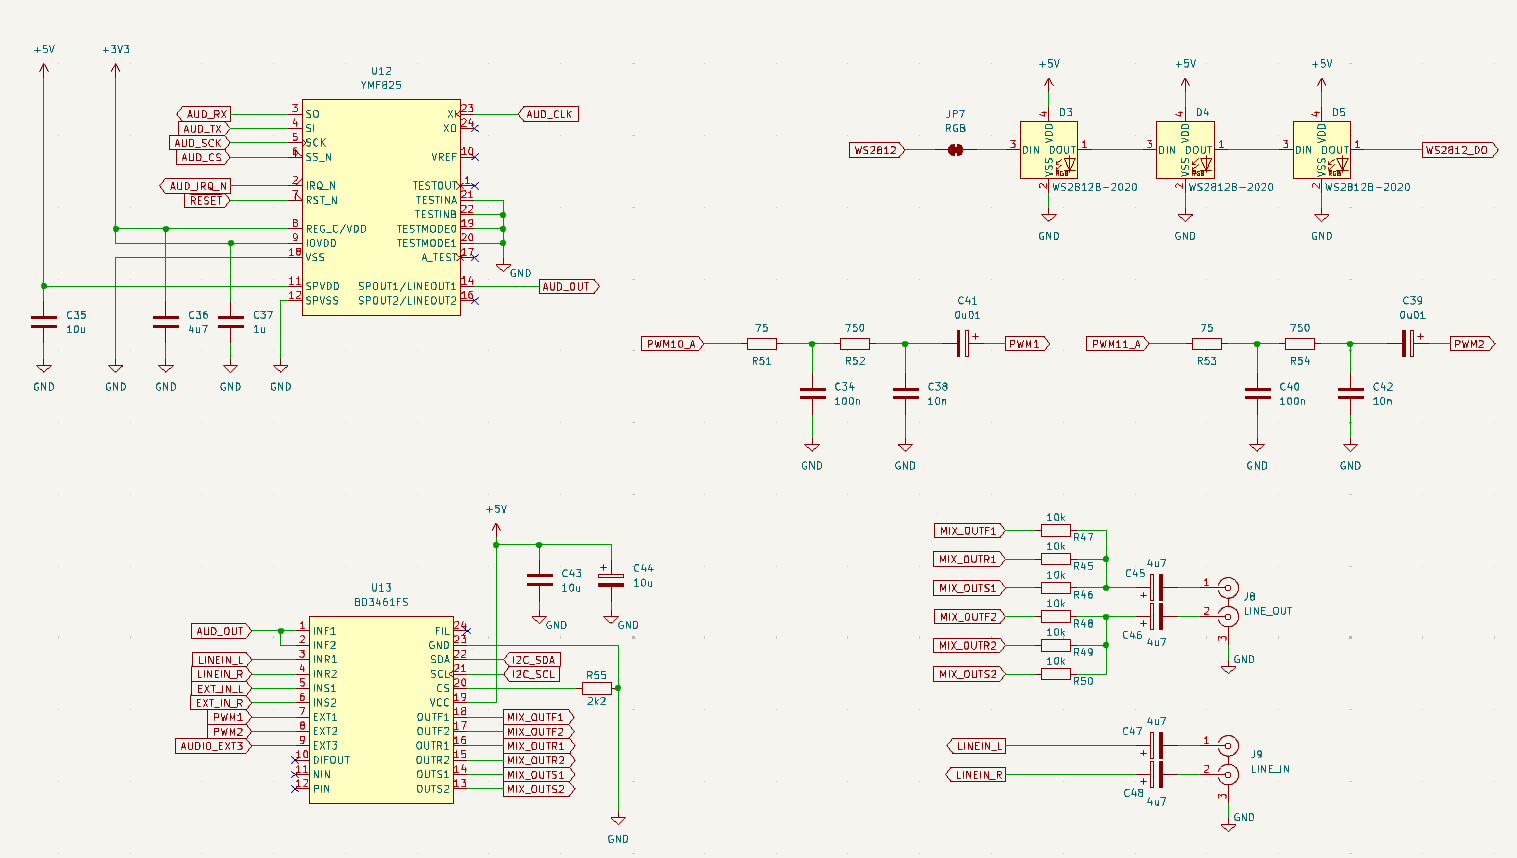Viewport: 1517px width, 858px height.
Task: Select the C42 10n capacitor symbol
Action: [x=1350, y=394]
